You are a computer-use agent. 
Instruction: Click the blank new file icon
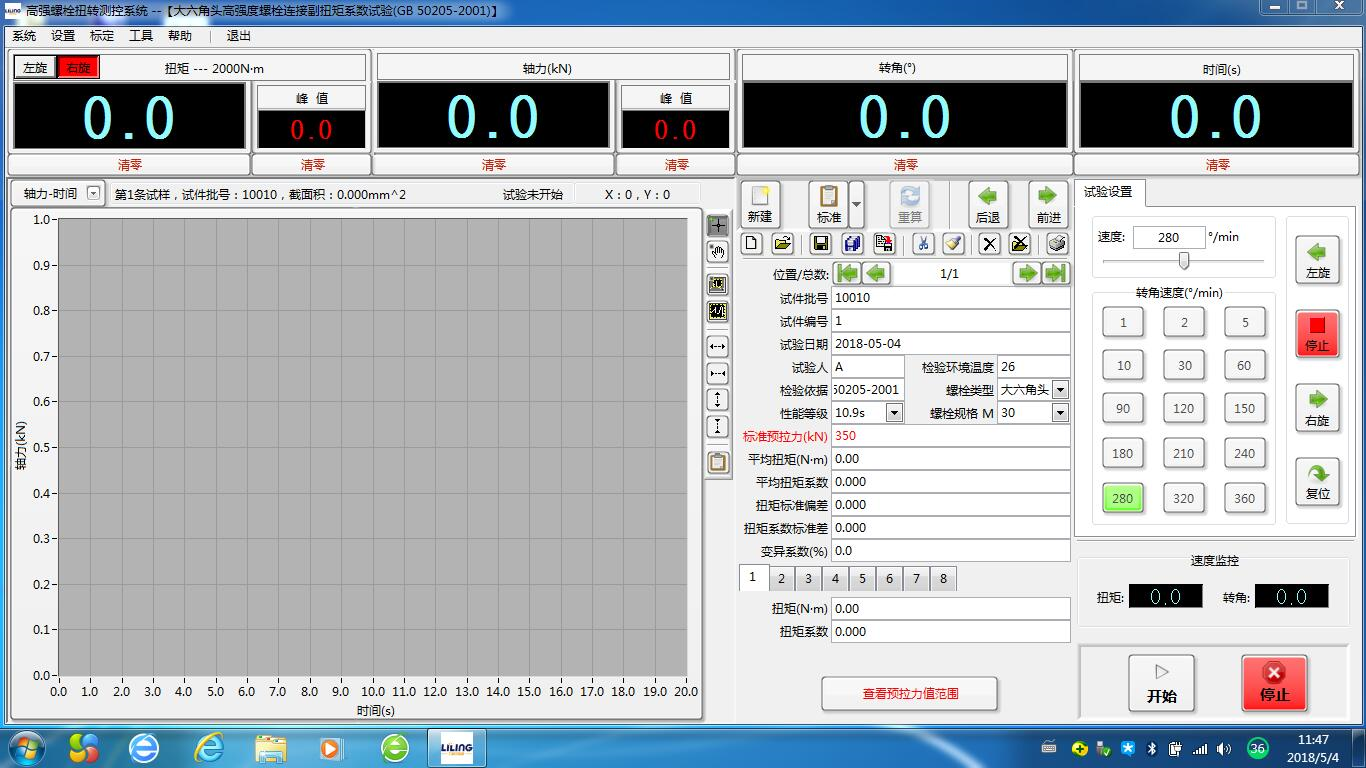click(x=752, y=243)
